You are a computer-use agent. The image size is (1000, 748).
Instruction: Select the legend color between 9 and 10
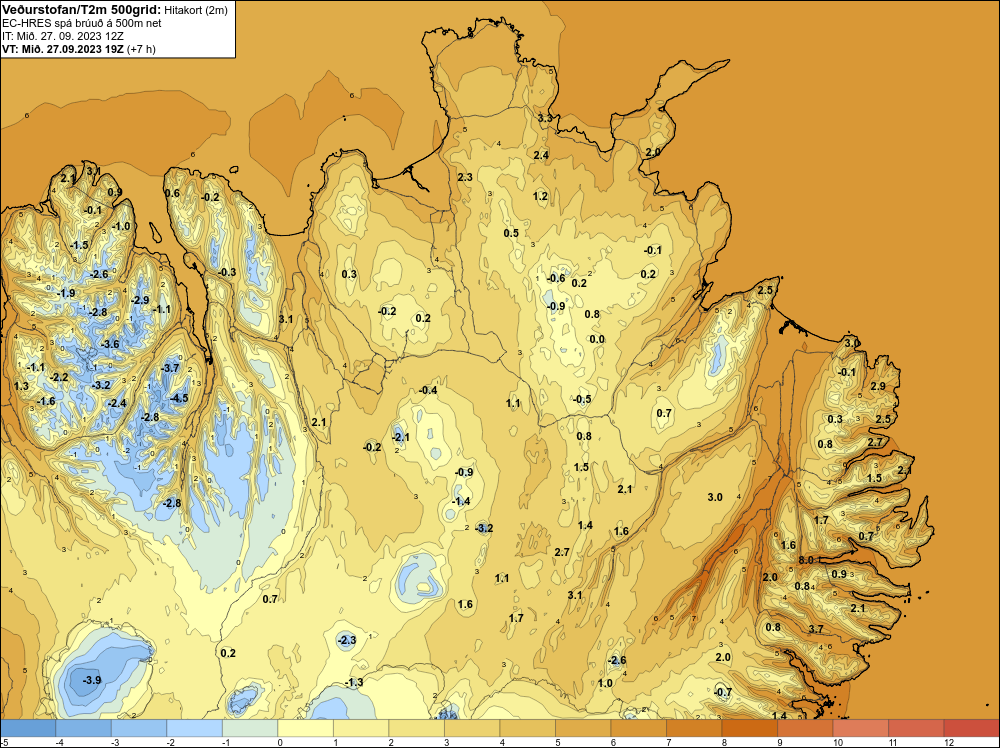(x=805, y=728)
